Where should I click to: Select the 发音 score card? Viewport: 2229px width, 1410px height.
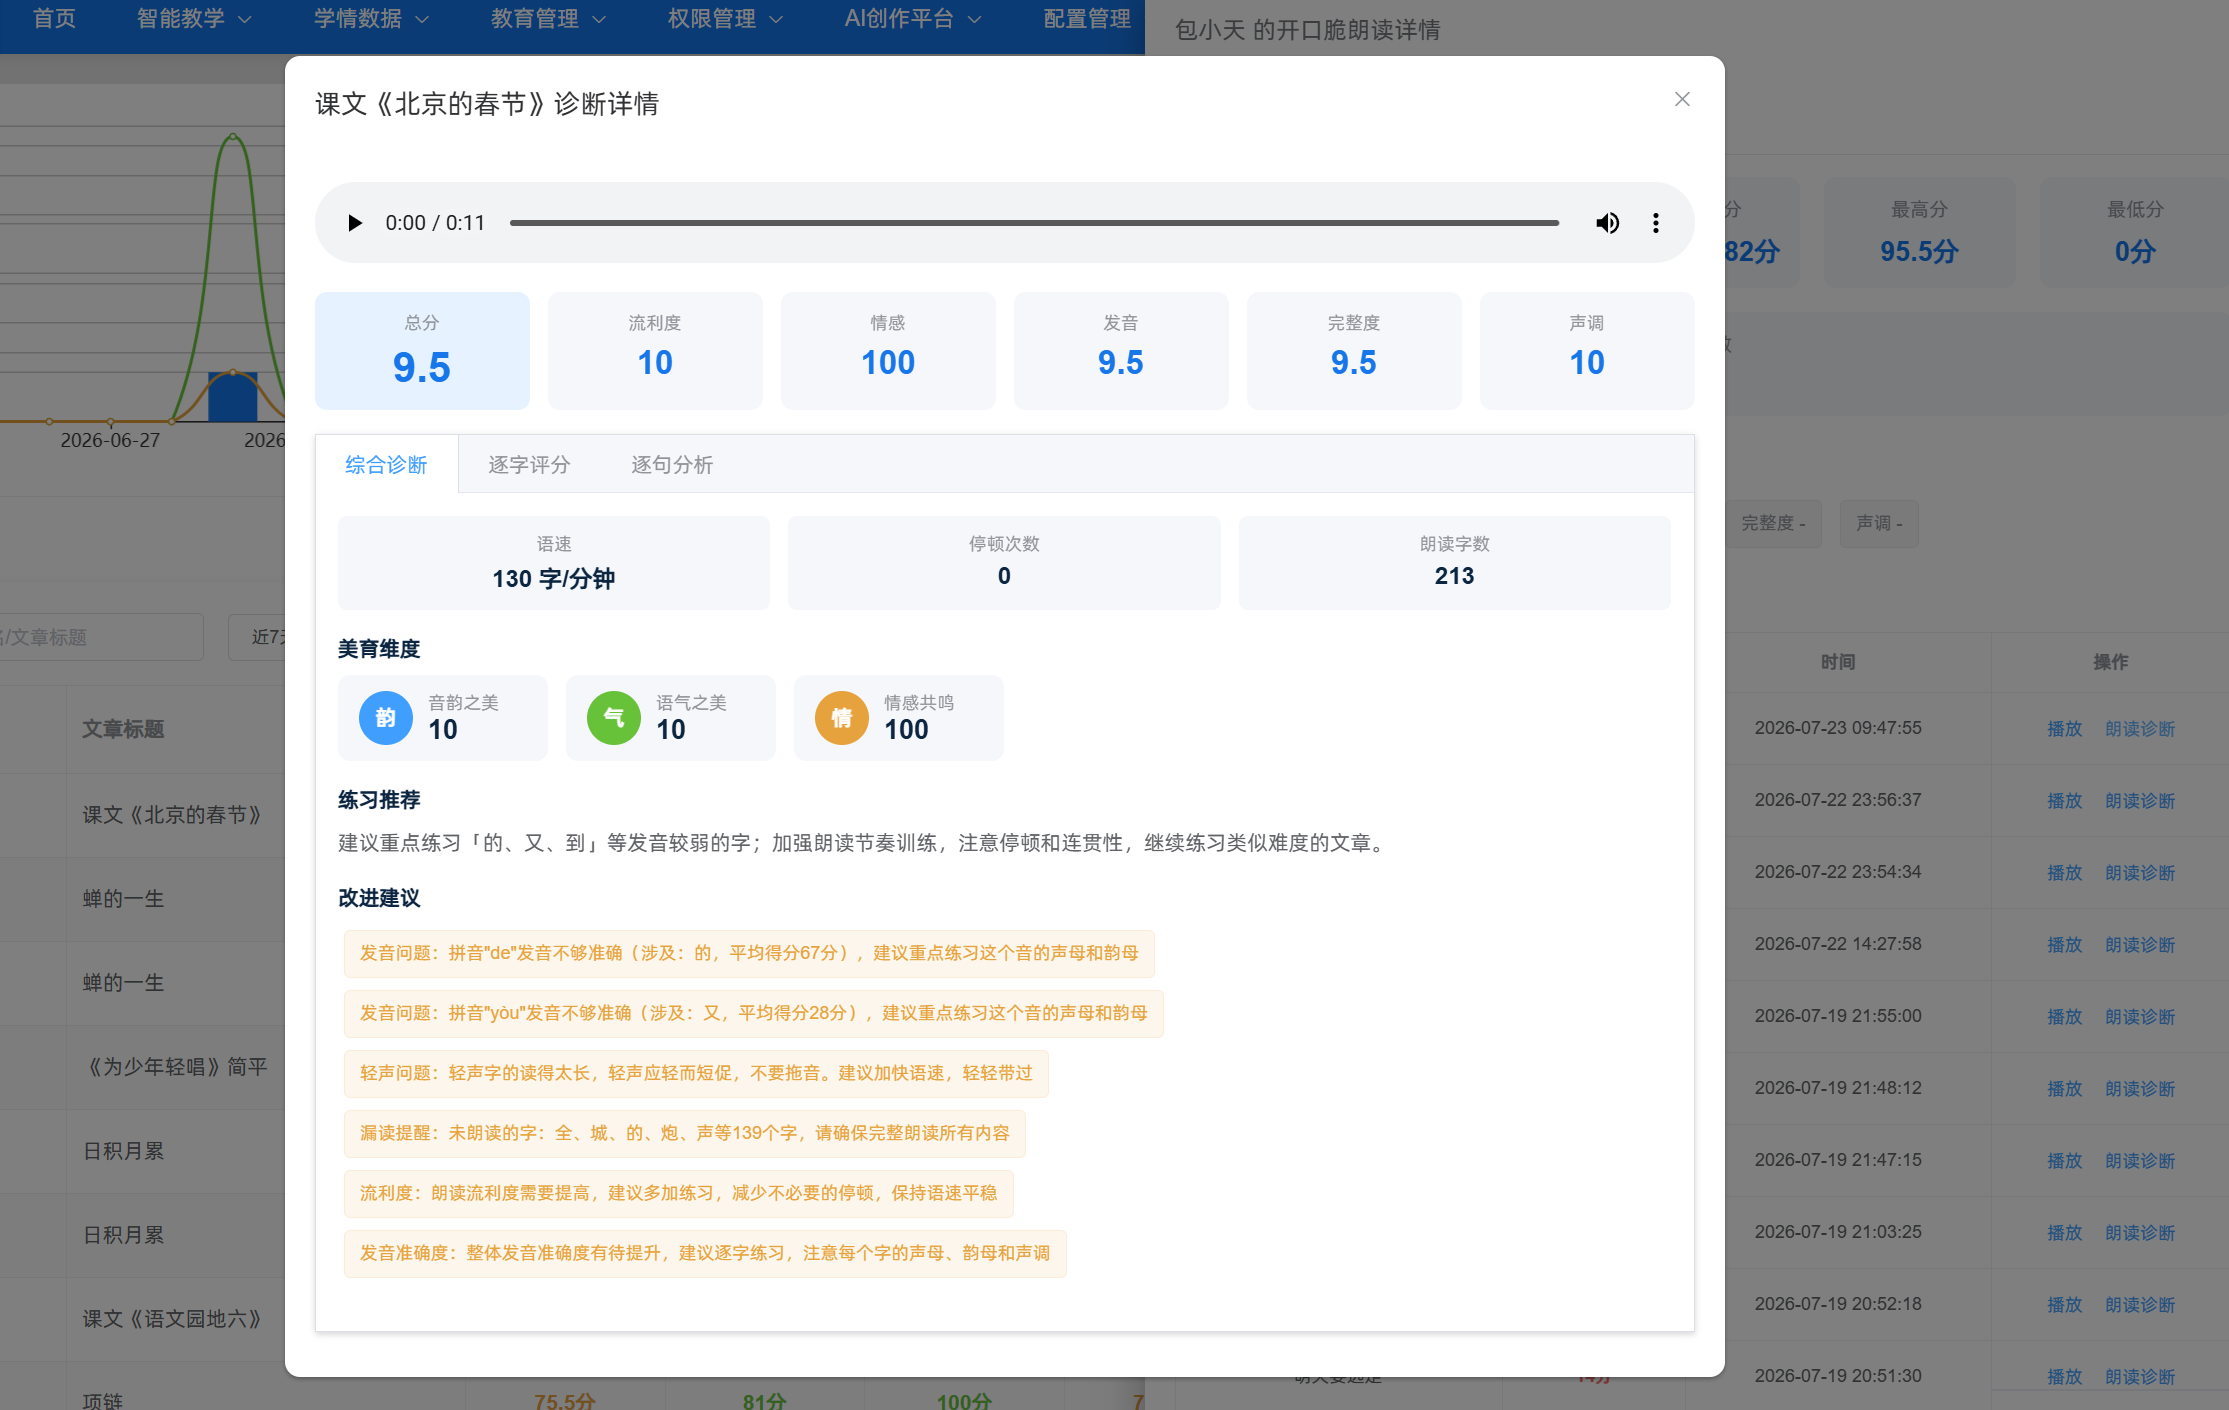point(1121,351)
